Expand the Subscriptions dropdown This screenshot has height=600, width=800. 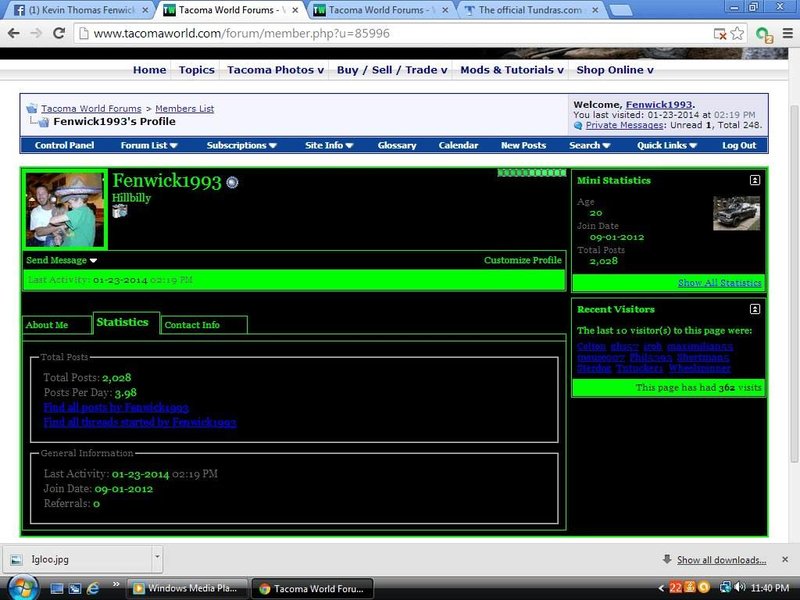[x=241, y=145]
